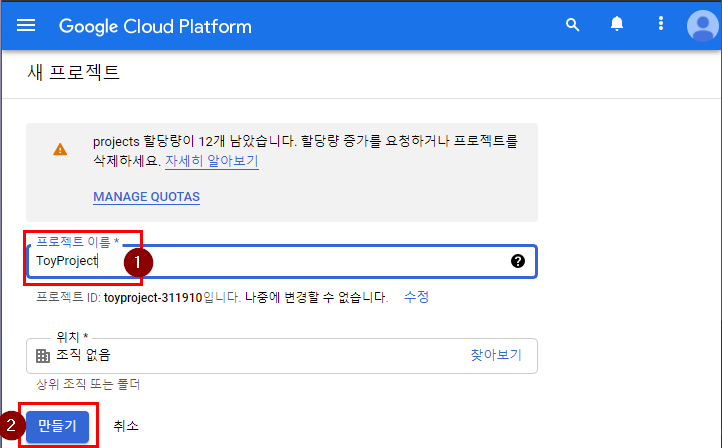This screenshot has height=448, width=722.
Task: Click the project ID toyproject-311910 text
Action: coord(153,298)
